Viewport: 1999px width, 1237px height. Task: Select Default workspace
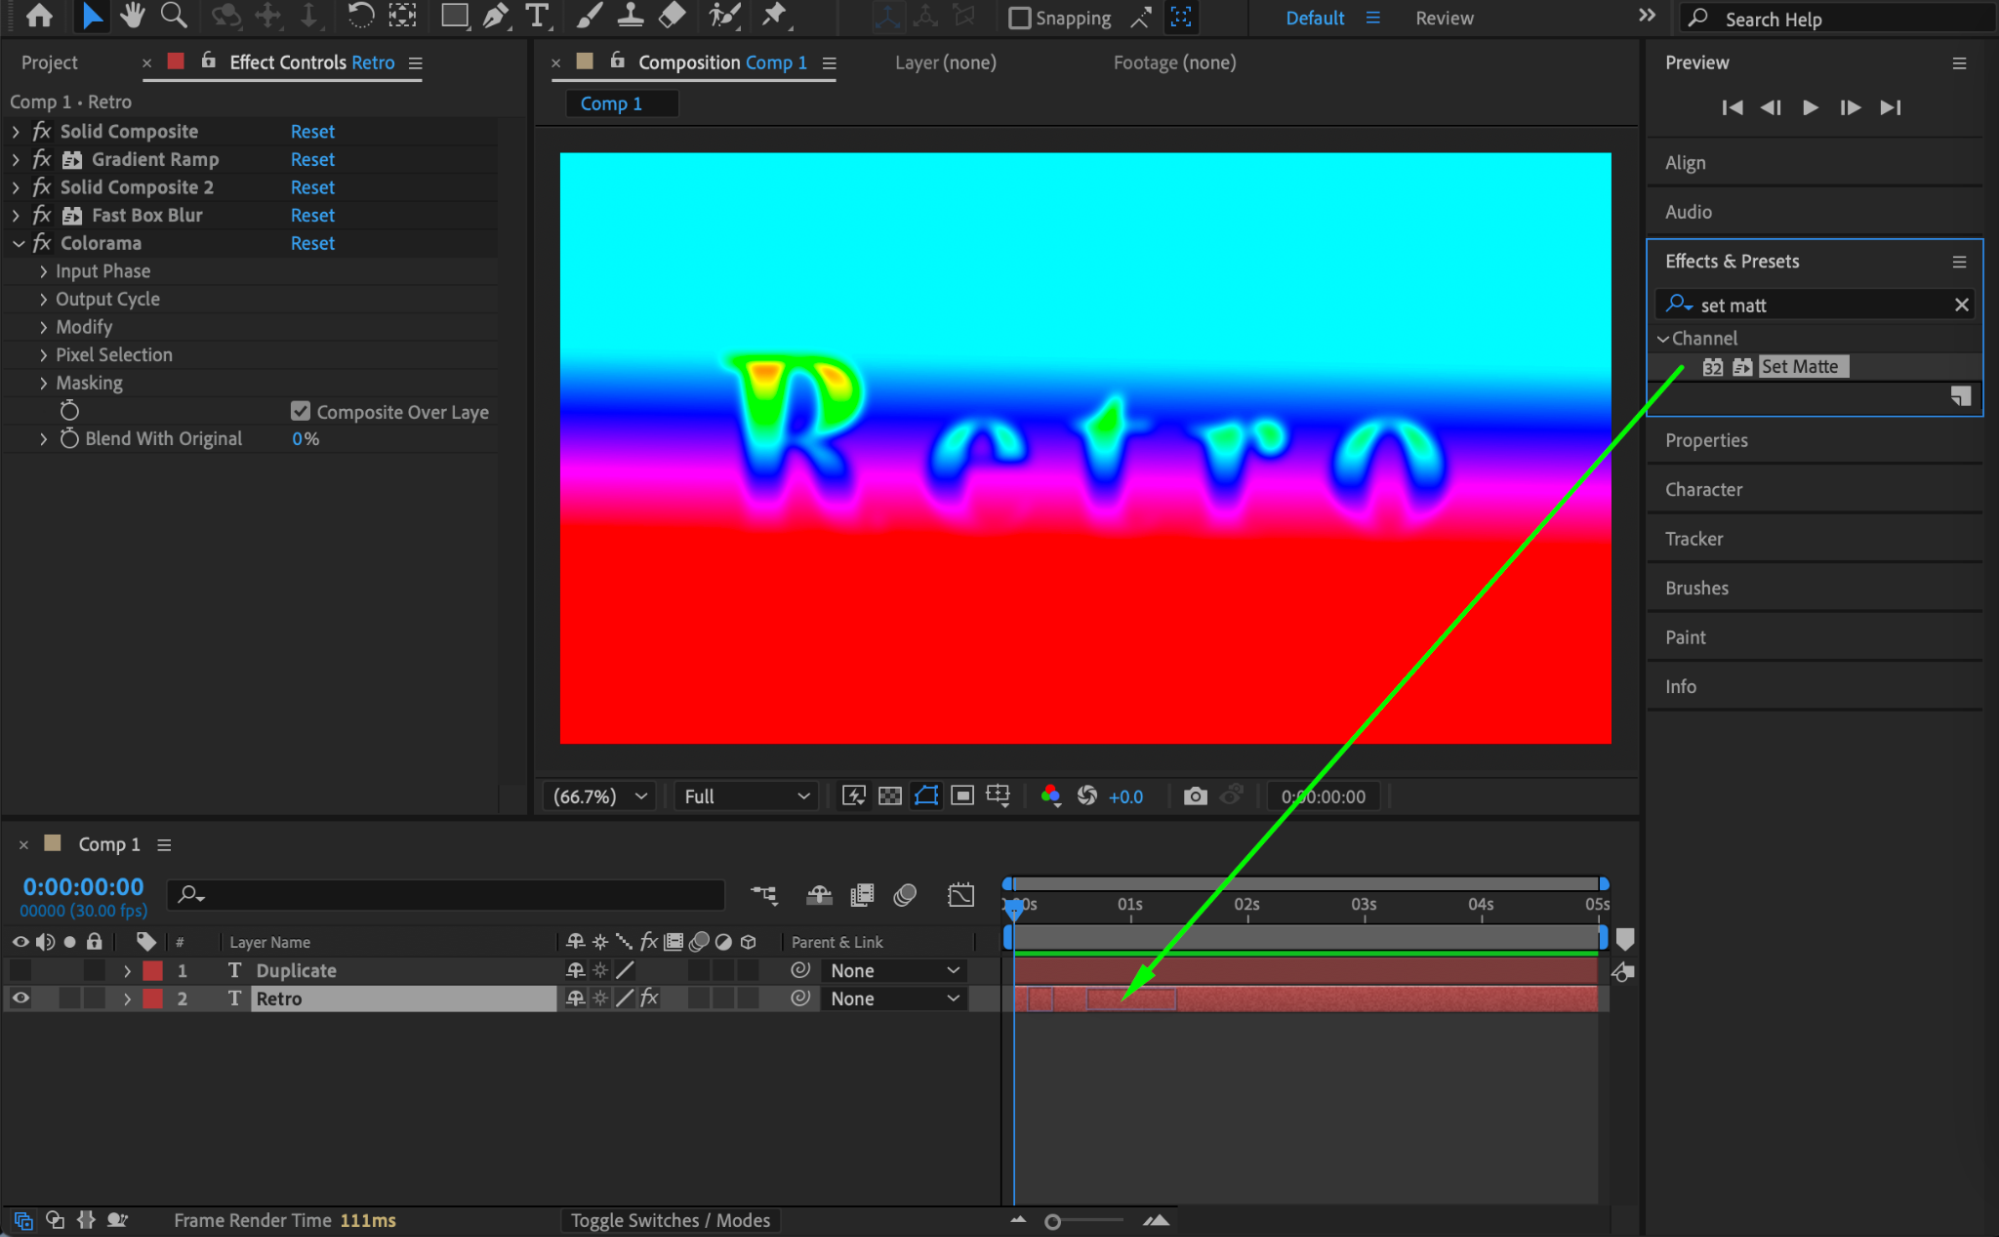click(1315, 18)
